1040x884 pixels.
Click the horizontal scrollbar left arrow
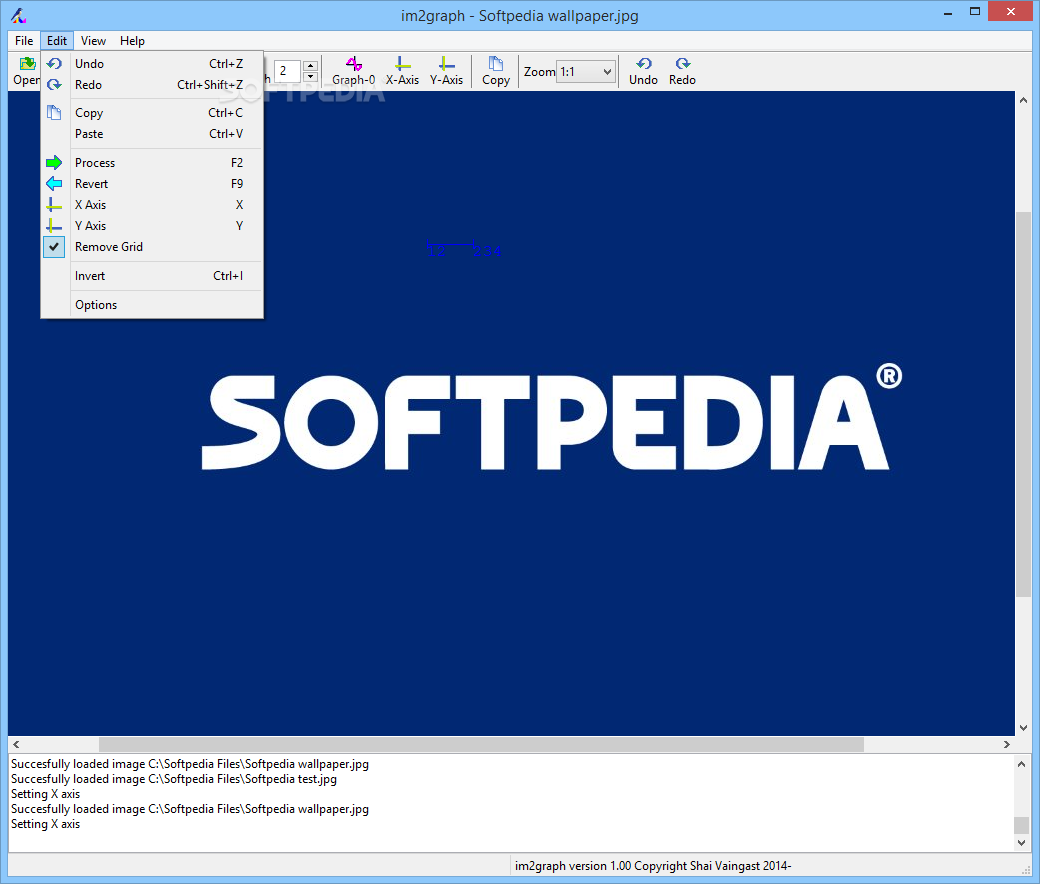click(x=16, y=744)
